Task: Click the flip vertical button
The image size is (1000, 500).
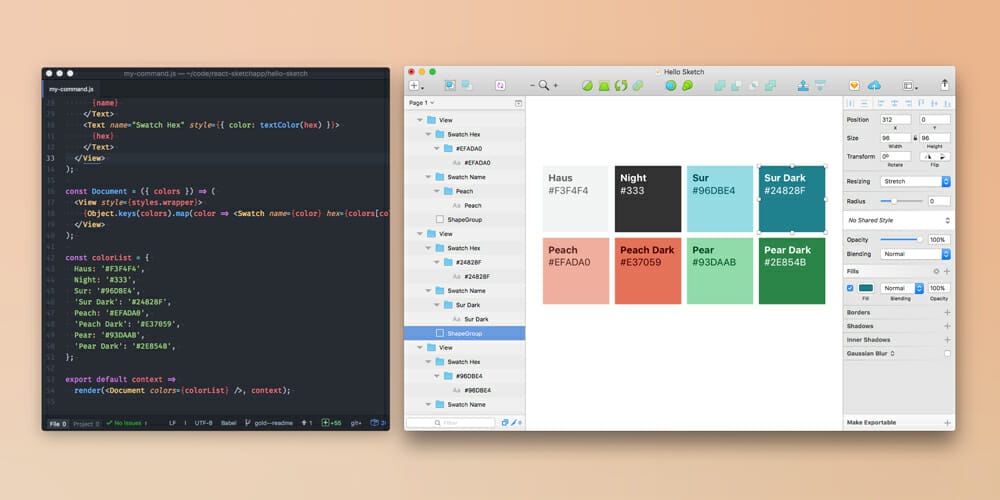Action: pyautogui.click(x=943, y=156)
